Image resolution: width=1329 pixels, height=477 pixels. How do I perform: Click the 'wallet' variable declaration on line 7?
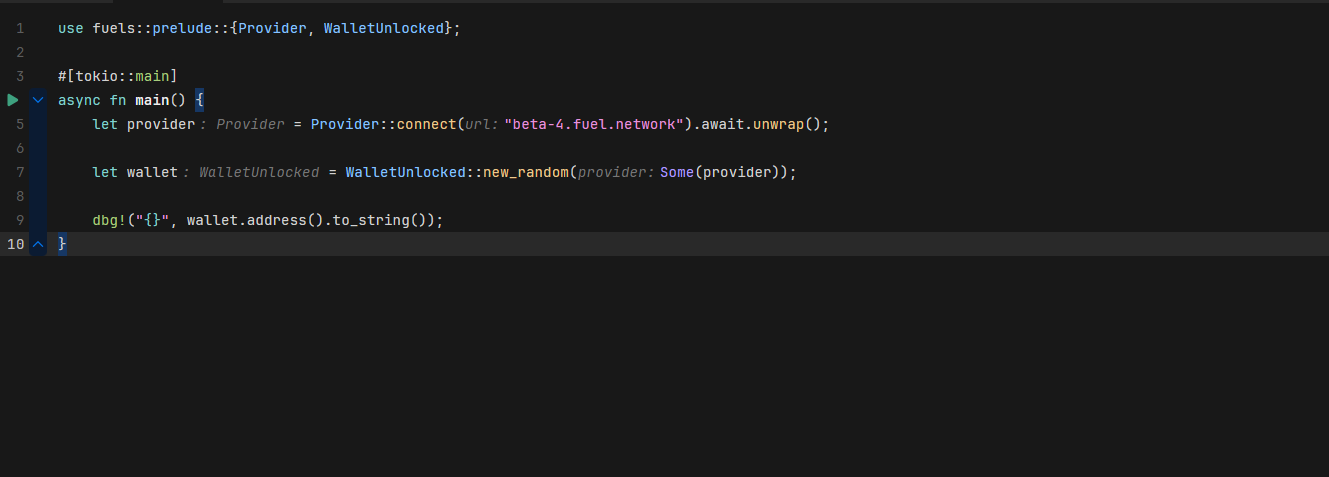tap(152, 172)
